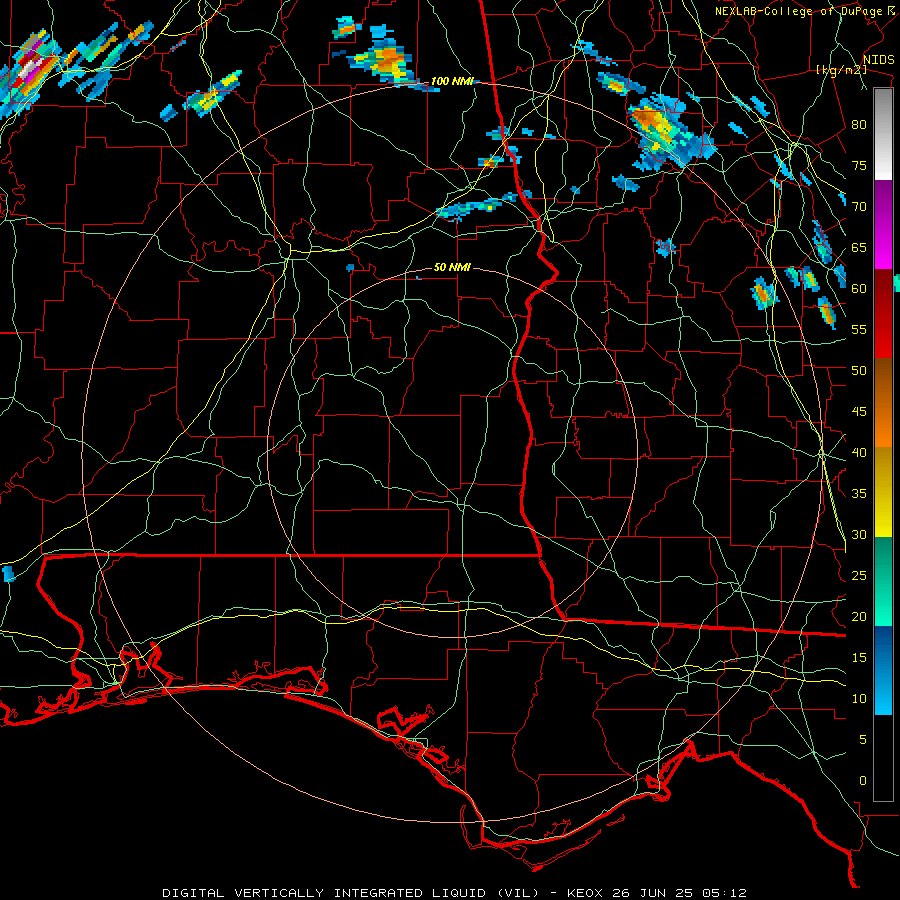
Task: Click the 40 value on the color scale
Action: 859,452
